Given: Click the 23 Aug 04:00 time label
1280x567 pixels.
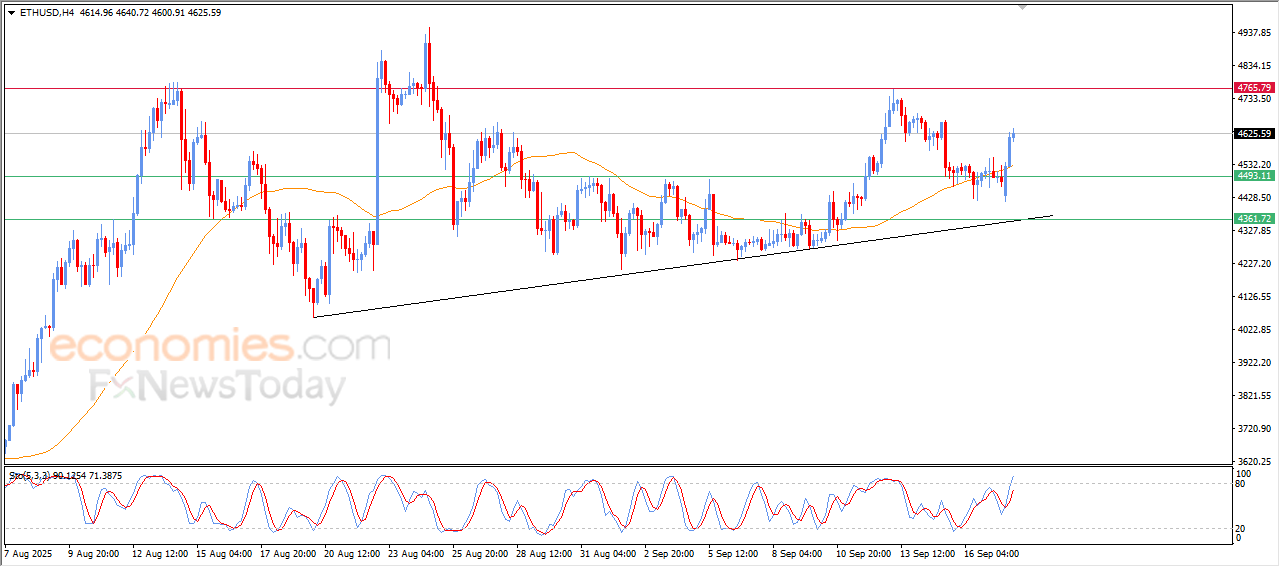Looking at the screenshot, I should 416,553.
